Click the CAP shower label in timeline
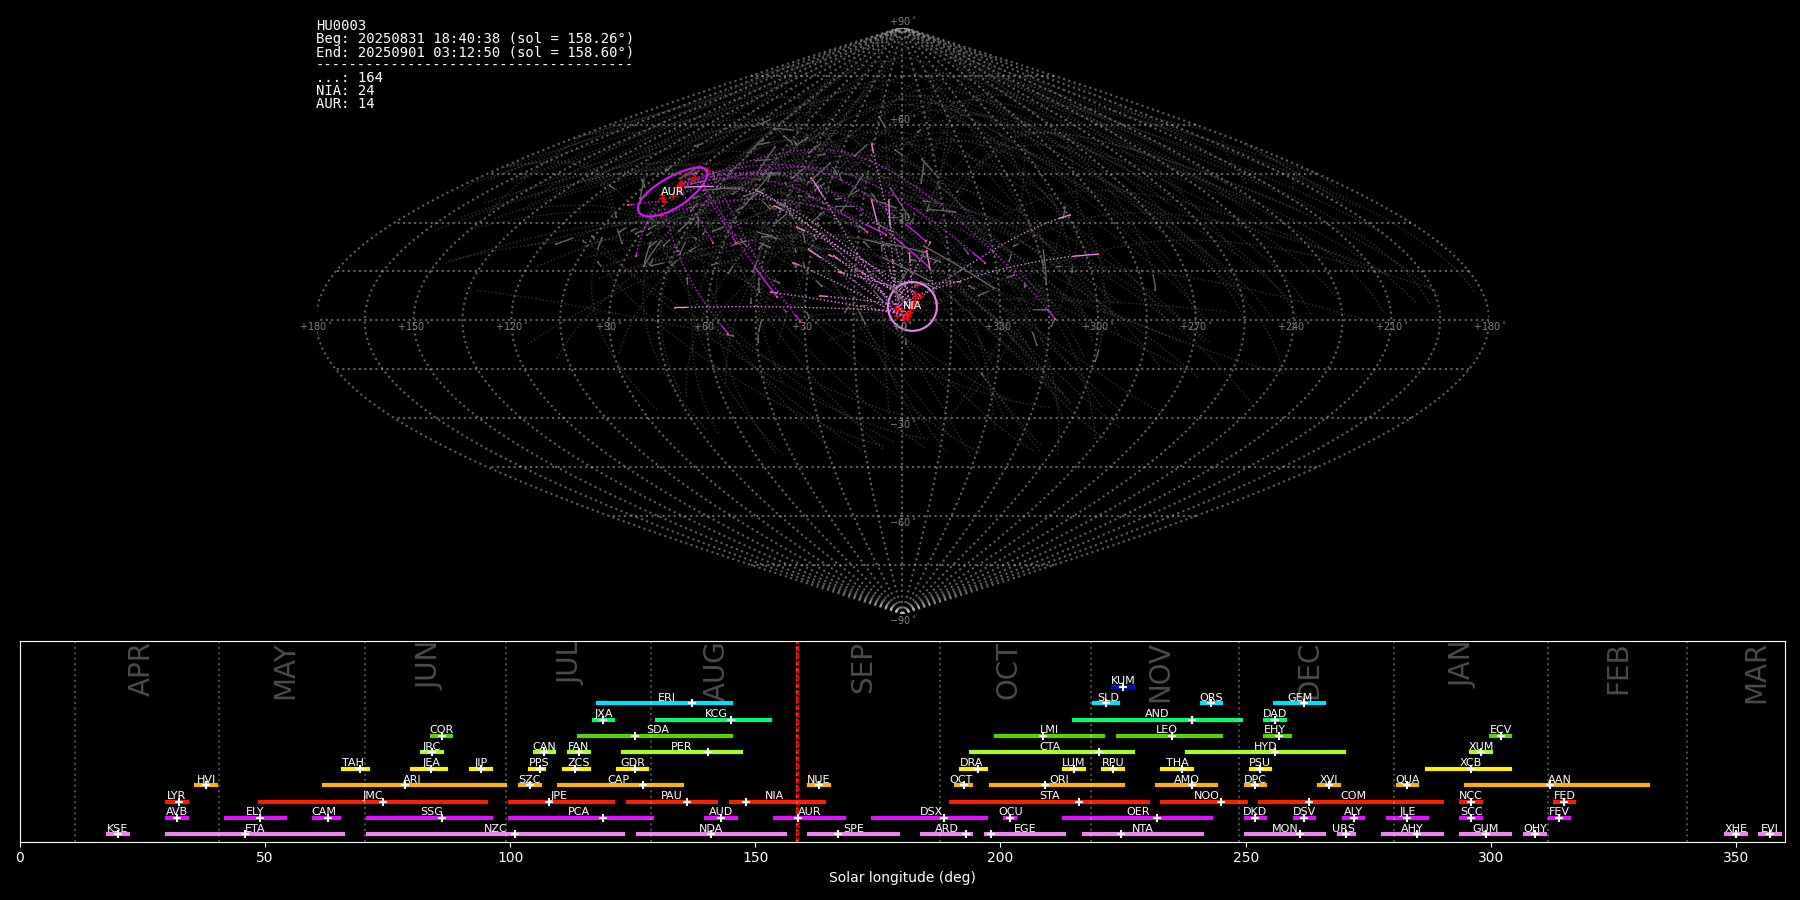The width and height of the screenshot is (1800, 900). tap(619, 780)
